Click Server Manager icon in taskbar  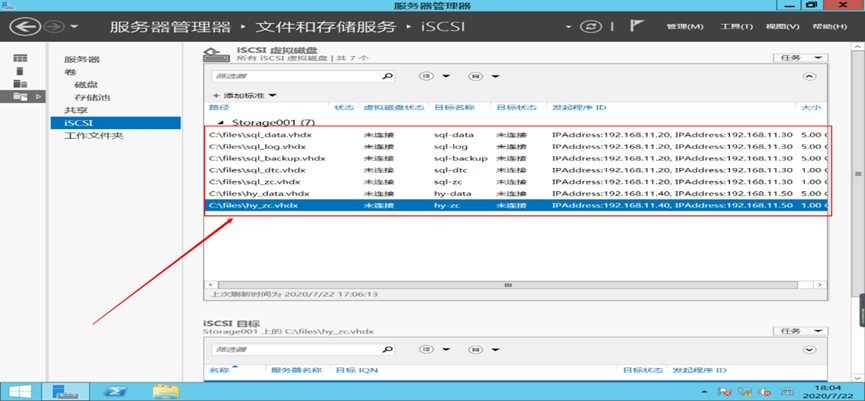click(65, 391)
